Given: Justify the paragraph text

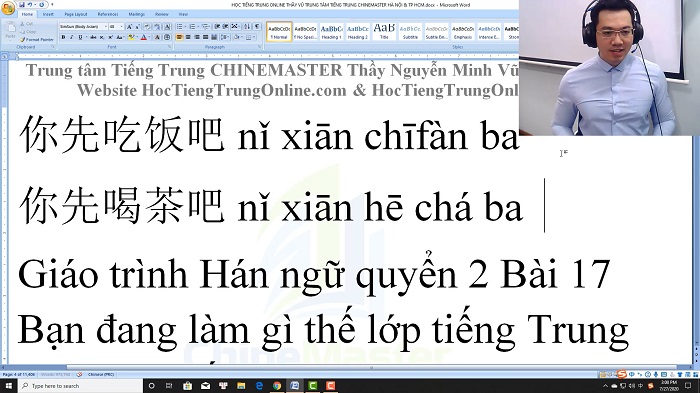Looking at the screenshot, I should tap(205, 37).
